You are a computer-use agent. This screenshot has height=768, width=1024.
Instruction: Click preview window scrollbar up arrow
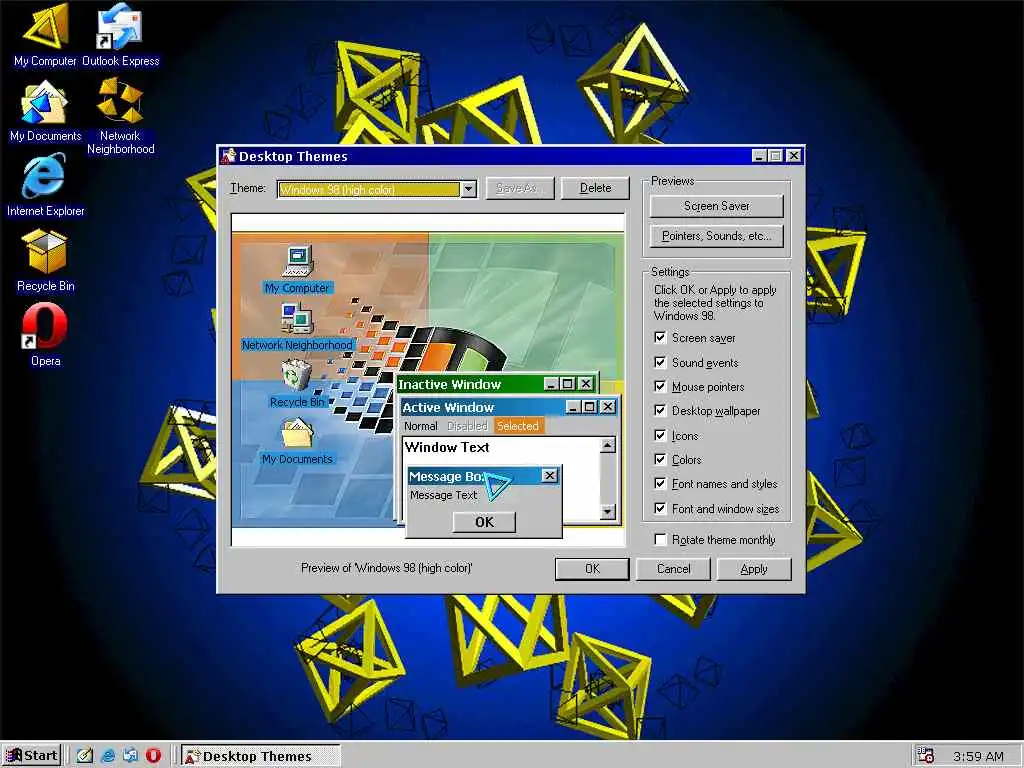pyautogui.click(x=607, y=445)
